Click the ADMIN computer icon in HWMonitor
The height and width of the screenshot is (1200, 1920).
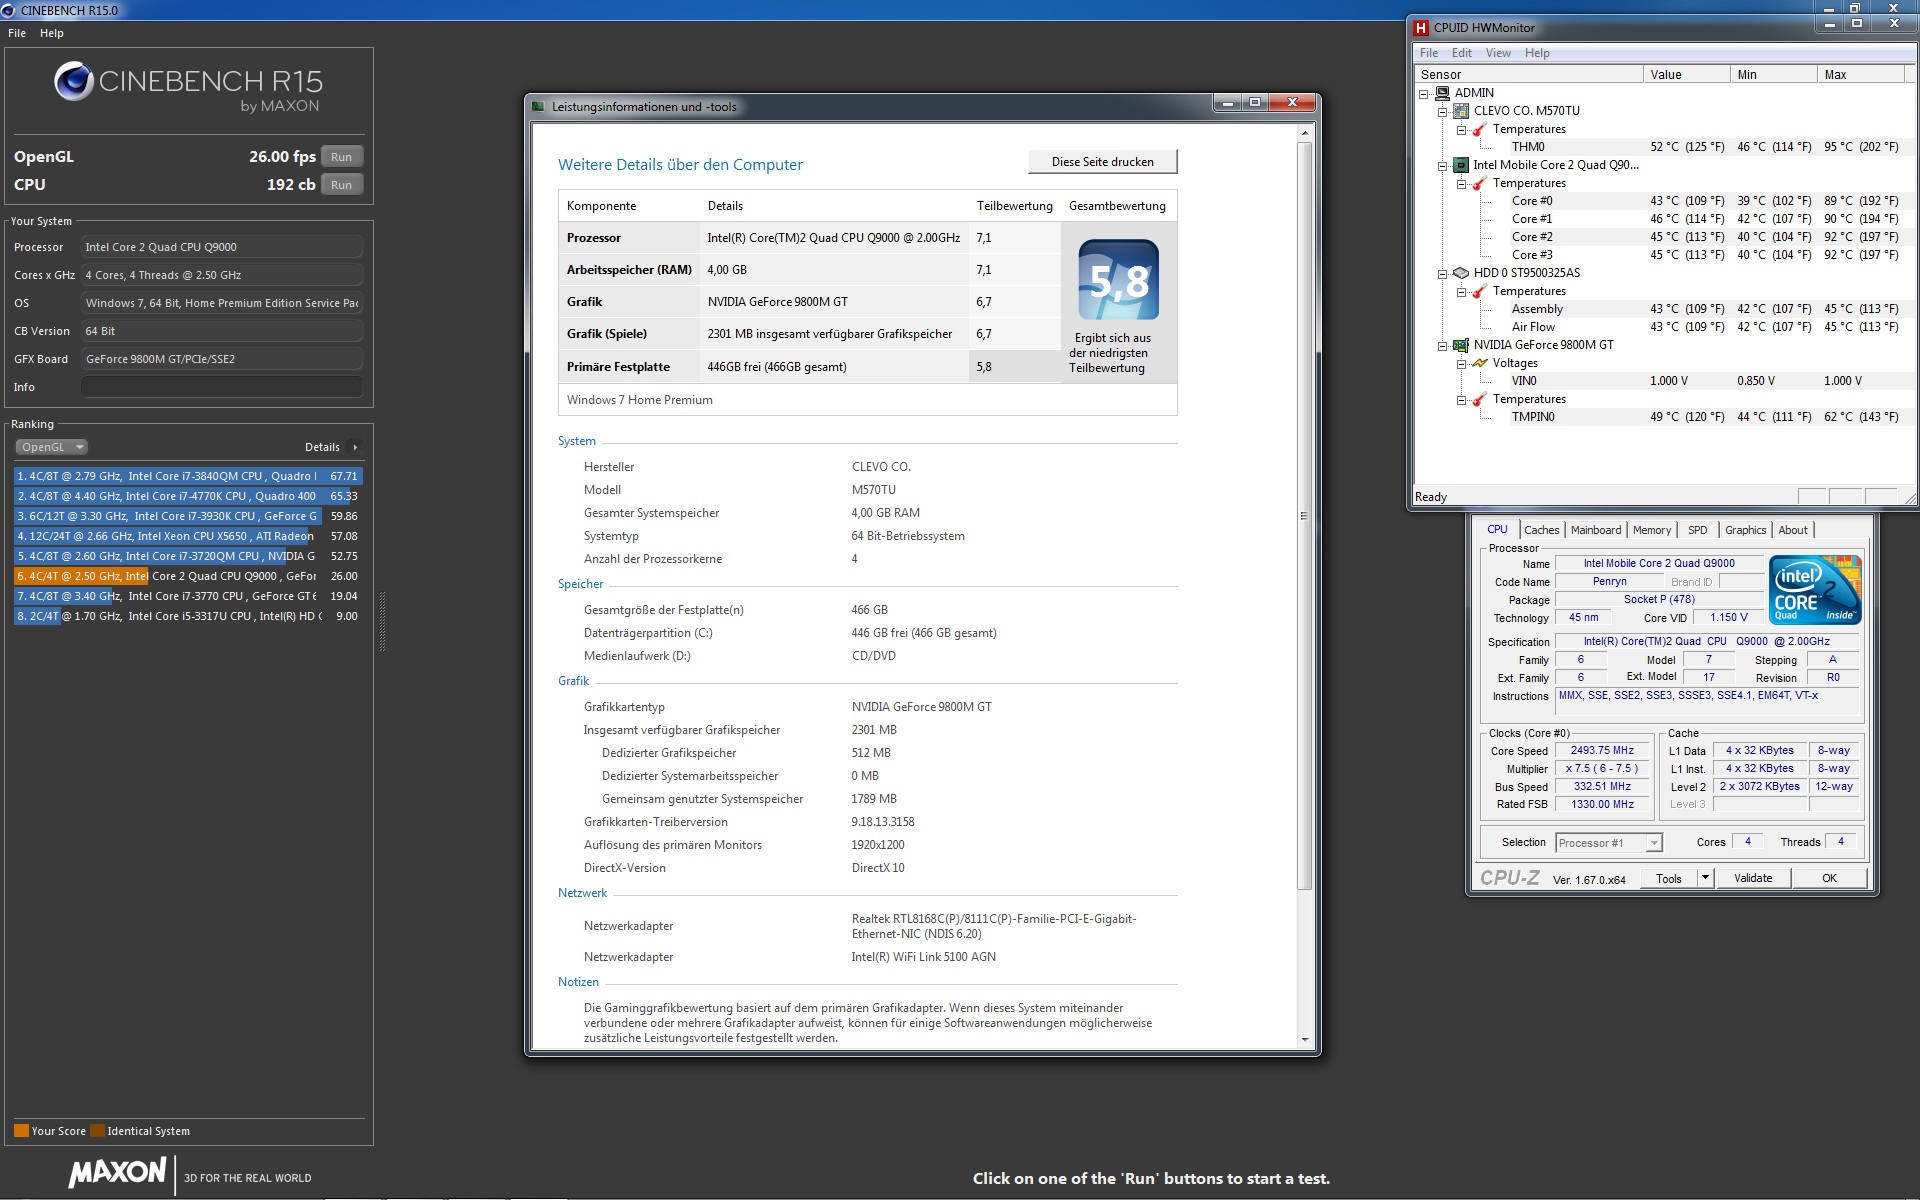click(1442, 93)
